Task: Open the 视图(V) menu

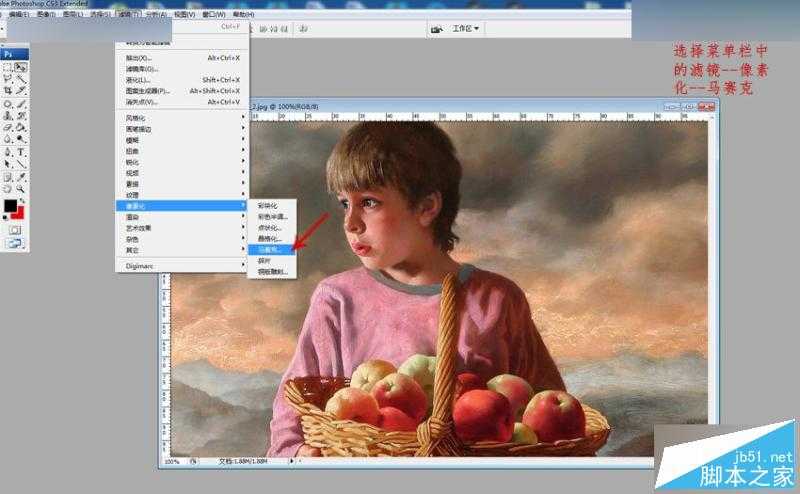Action: click(184, 14)
